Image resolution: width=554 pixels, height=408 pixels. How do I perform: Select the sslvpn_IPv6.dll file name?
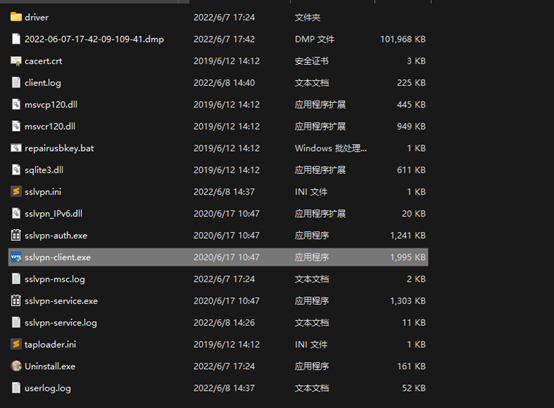53,214
